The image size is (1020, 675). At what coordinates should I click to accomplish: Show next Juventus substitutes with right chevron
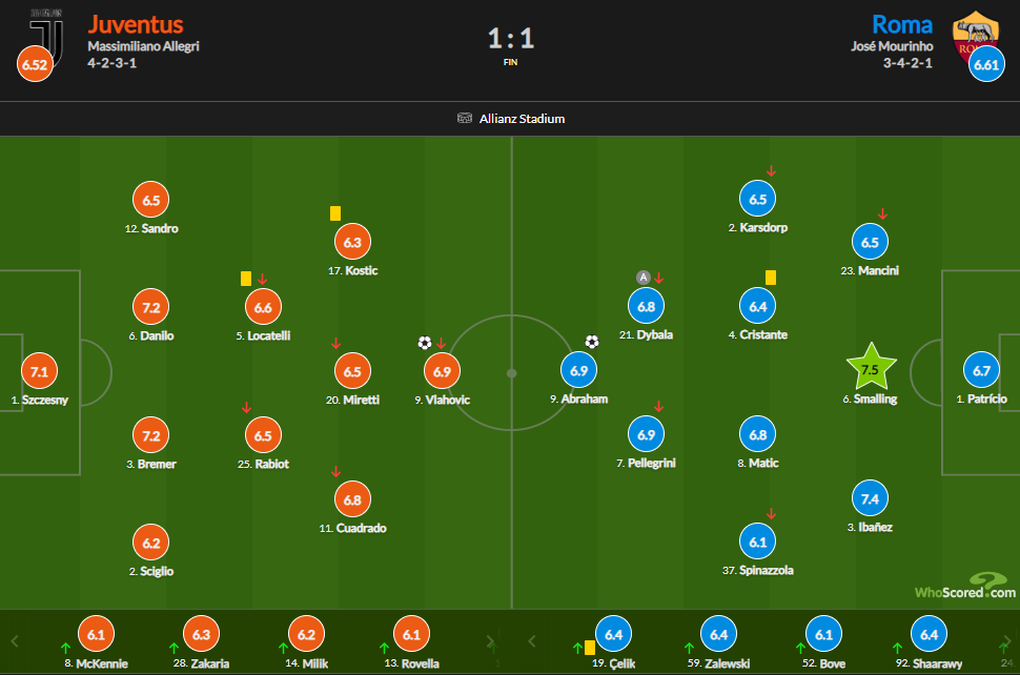pos(490,641)
